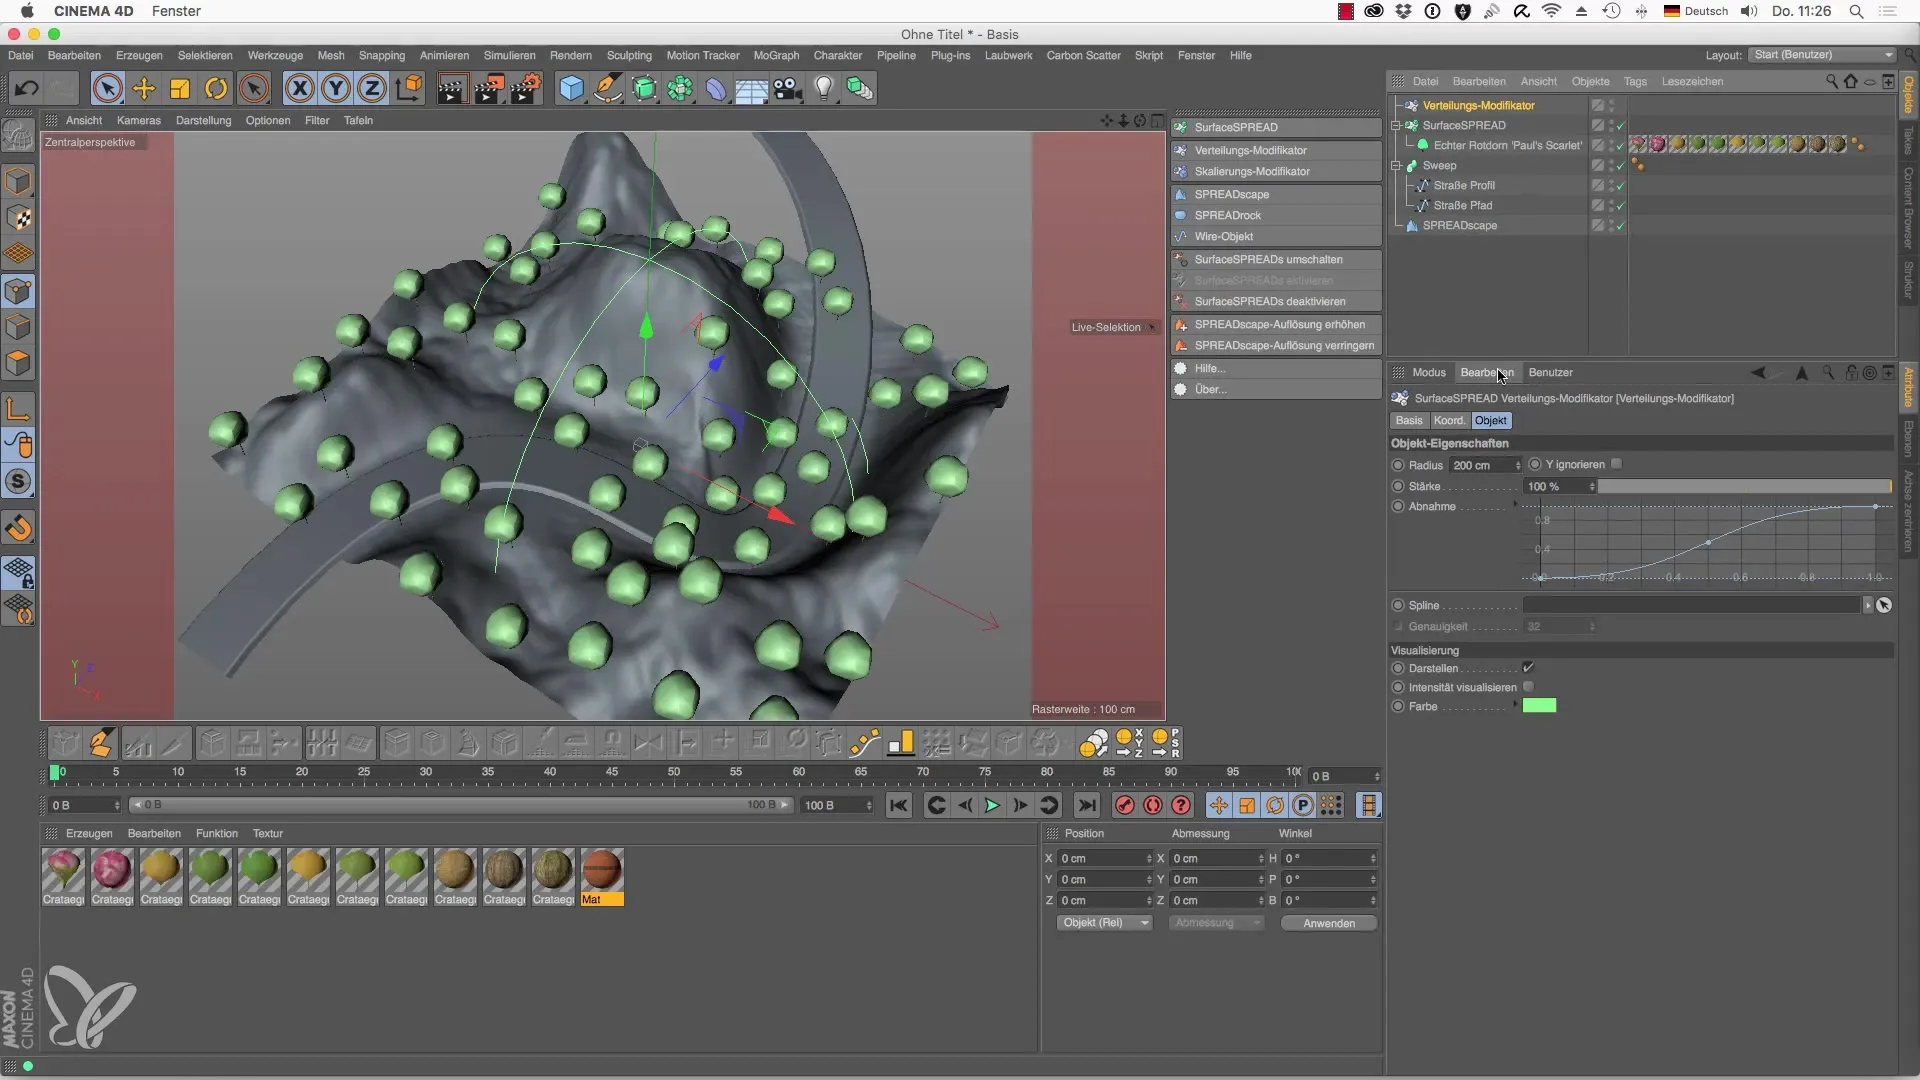Activate the Move tool
The height and width of the screenshot is (1080, 1920).
pos(144,89)
